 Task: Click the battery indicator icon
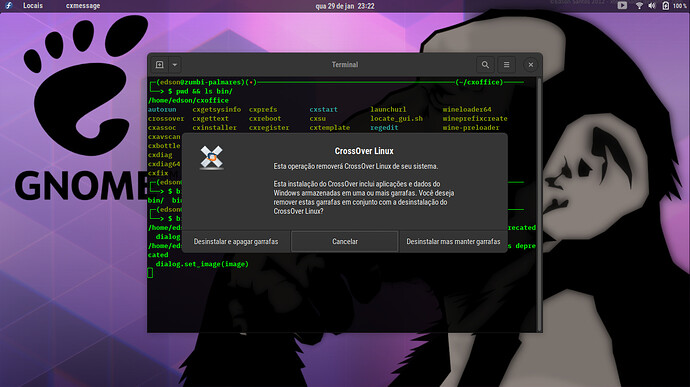pos(665,6)
